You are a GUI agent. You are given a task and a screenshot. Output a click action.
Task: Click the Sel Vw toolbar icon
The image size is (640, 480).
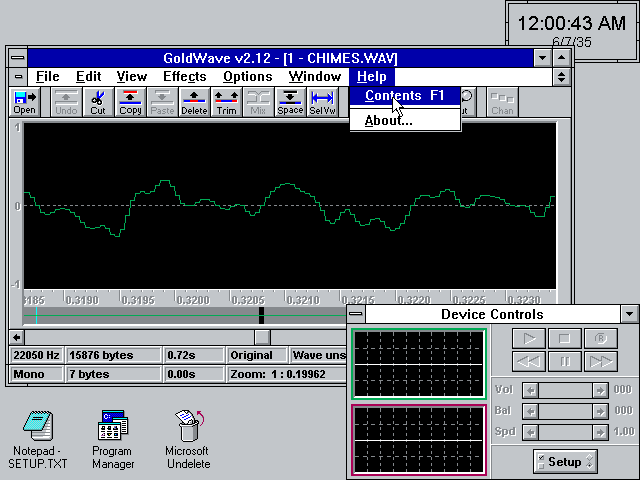[x=322, y=102]
